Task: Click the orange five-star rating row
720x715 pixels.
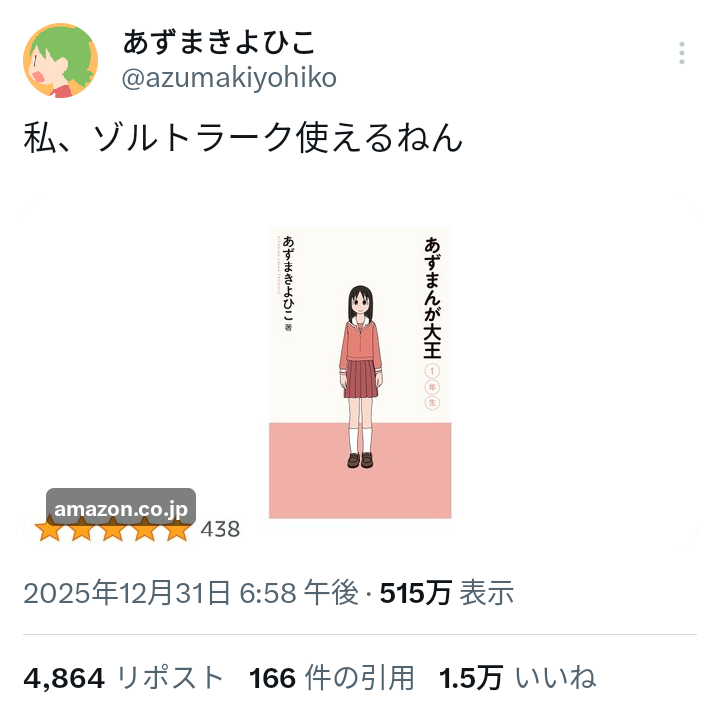Action: (113, 529)
